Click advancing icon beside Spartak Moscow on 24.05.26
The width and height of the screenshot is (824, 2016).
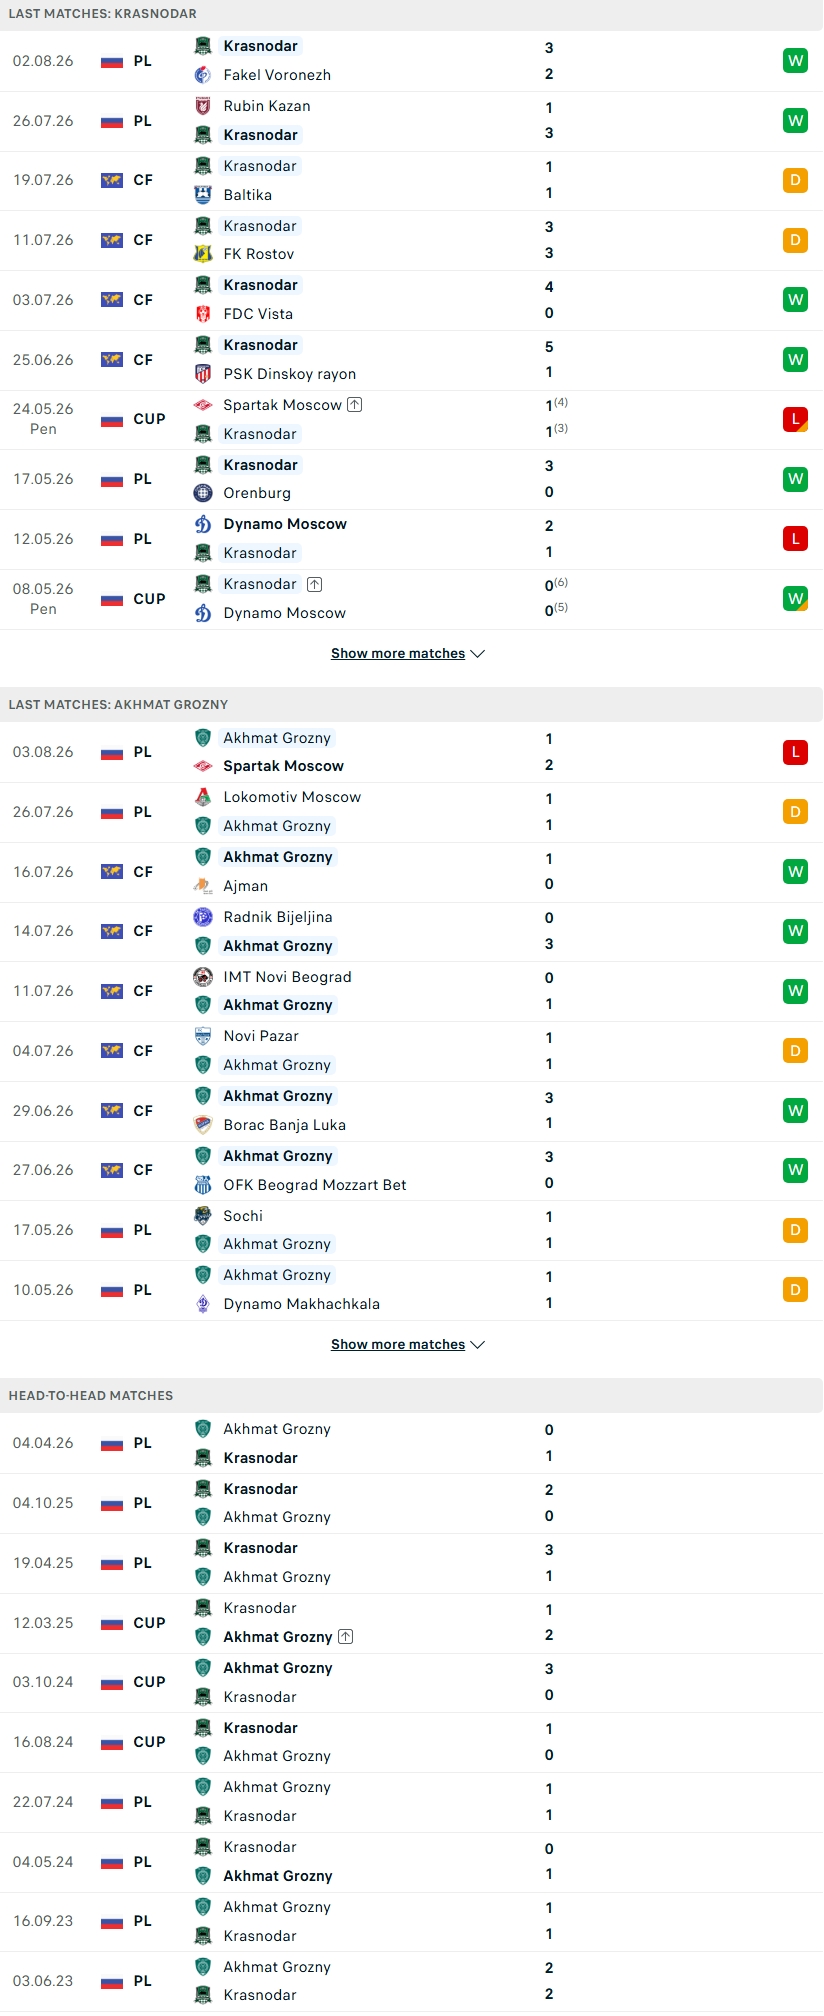[x=355, y=405]
